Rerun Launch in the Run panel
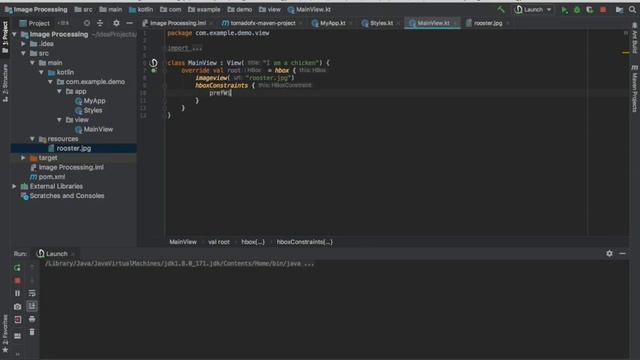This screenshot has width=640, height=360. click(x=17, y=268)
